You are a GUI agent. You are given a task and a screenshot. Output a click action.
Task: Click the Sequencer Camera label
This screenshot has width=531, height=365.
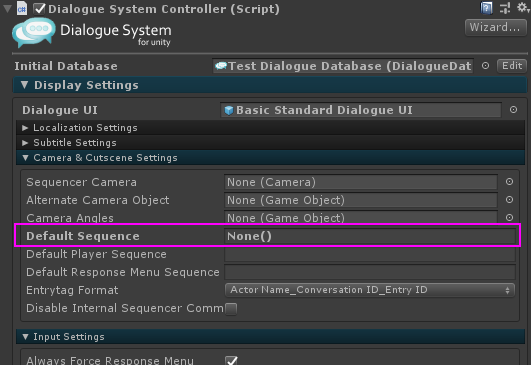(82, 182)
